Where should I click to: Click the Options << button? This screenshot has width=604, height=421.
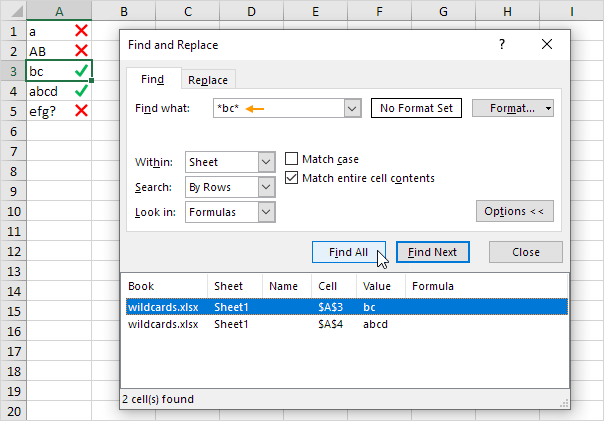(513, 212)
